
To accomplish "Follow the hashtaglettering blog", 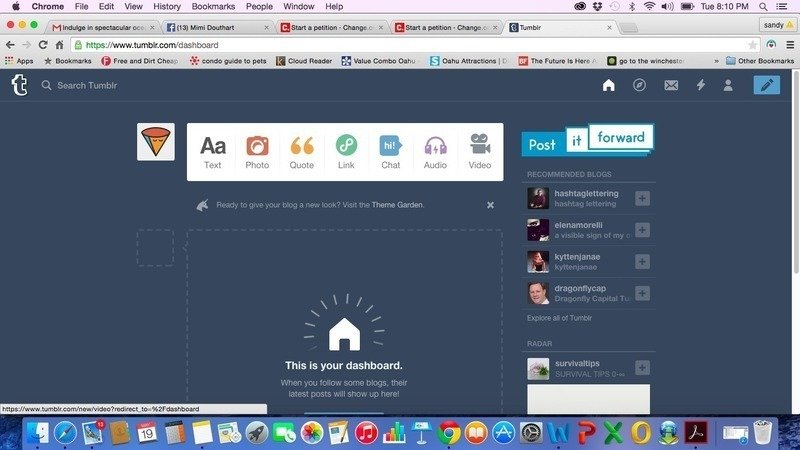I will coord(642,198).
